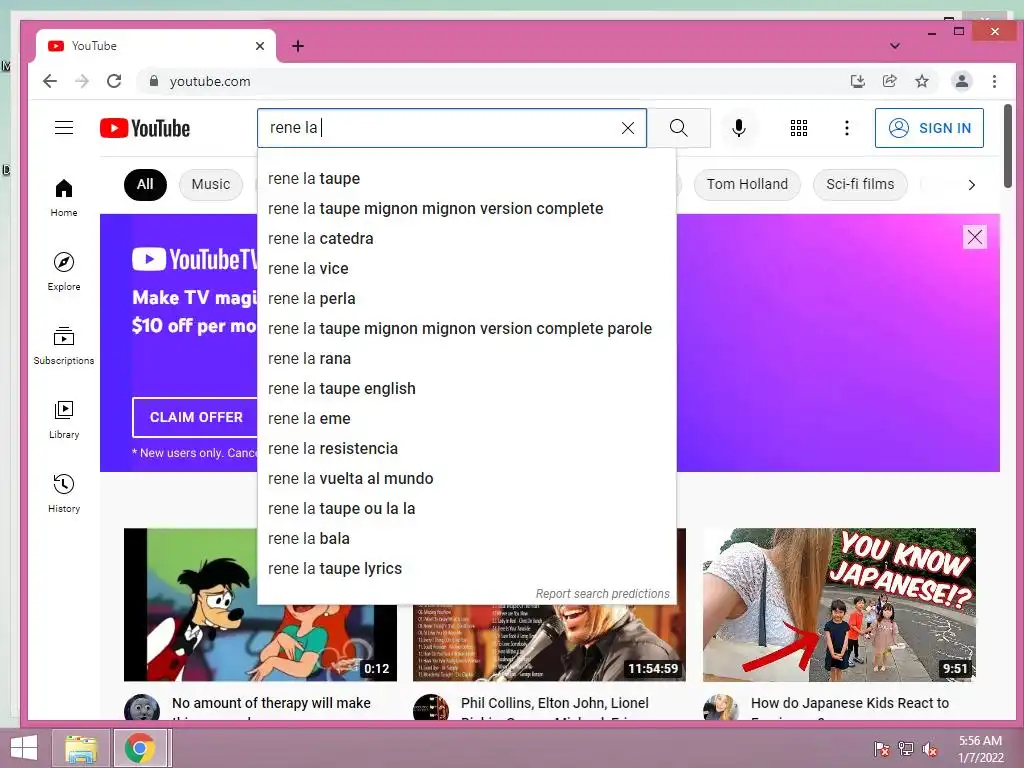
Task: Open History in the sidebar
Action: (x=64, y=494)
